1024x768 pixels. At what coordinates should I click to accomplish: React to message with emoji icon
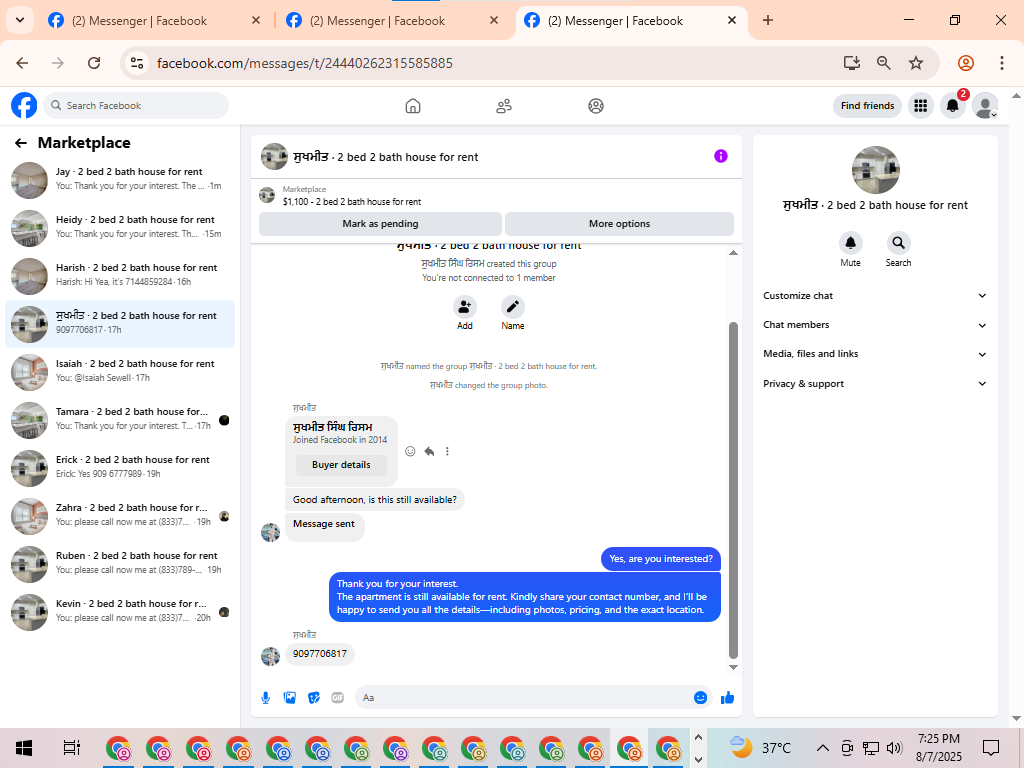[410, 451]
